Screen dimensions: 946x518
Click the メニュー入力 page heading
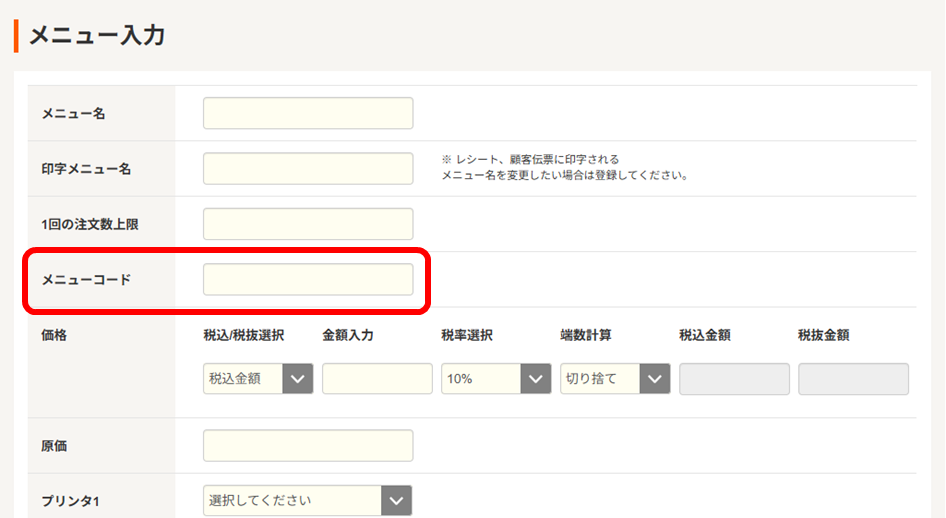click(x=97, y=36)
